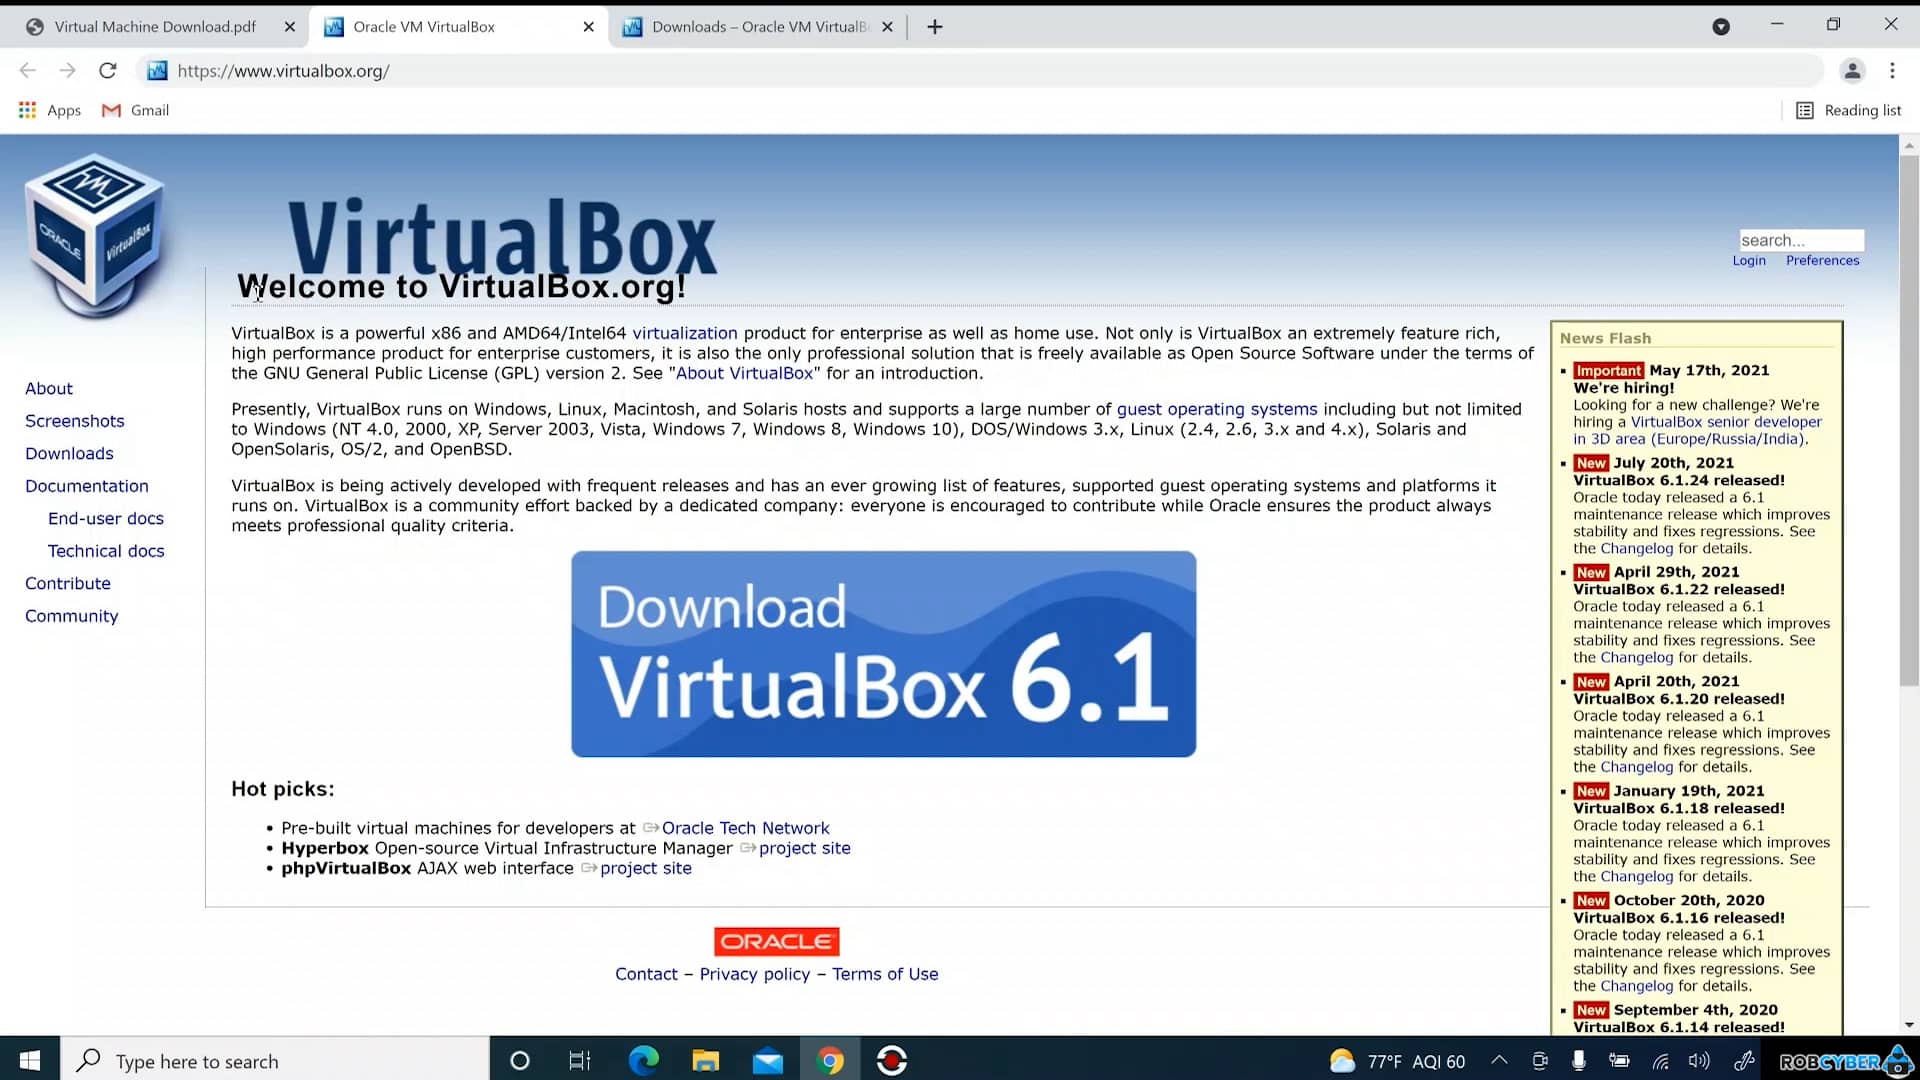
Task: Click the Oracle logo at page bottom
Action: [x=776, y=941]
